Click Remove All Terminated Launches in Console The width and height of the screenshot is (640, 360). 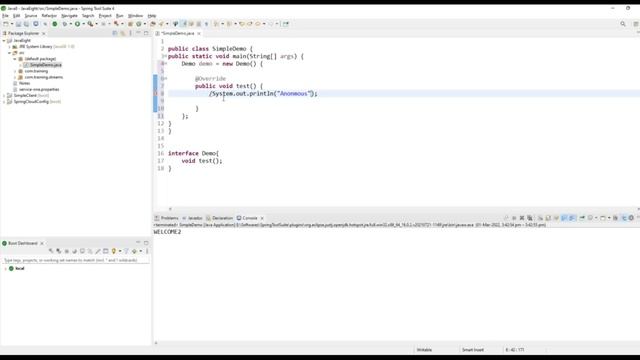(x=530, y=218)
